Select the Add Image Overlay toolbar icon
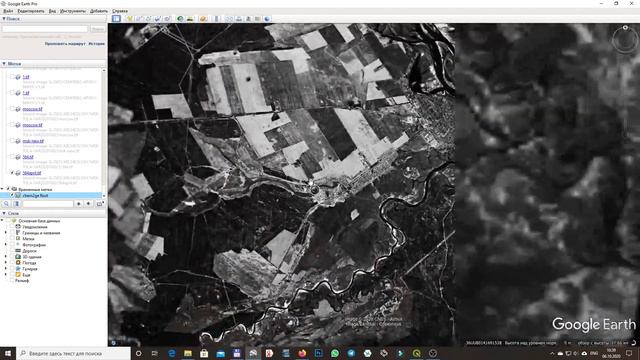Image resolution: width=640 pixels, height=360 pixels. [158, 18]
